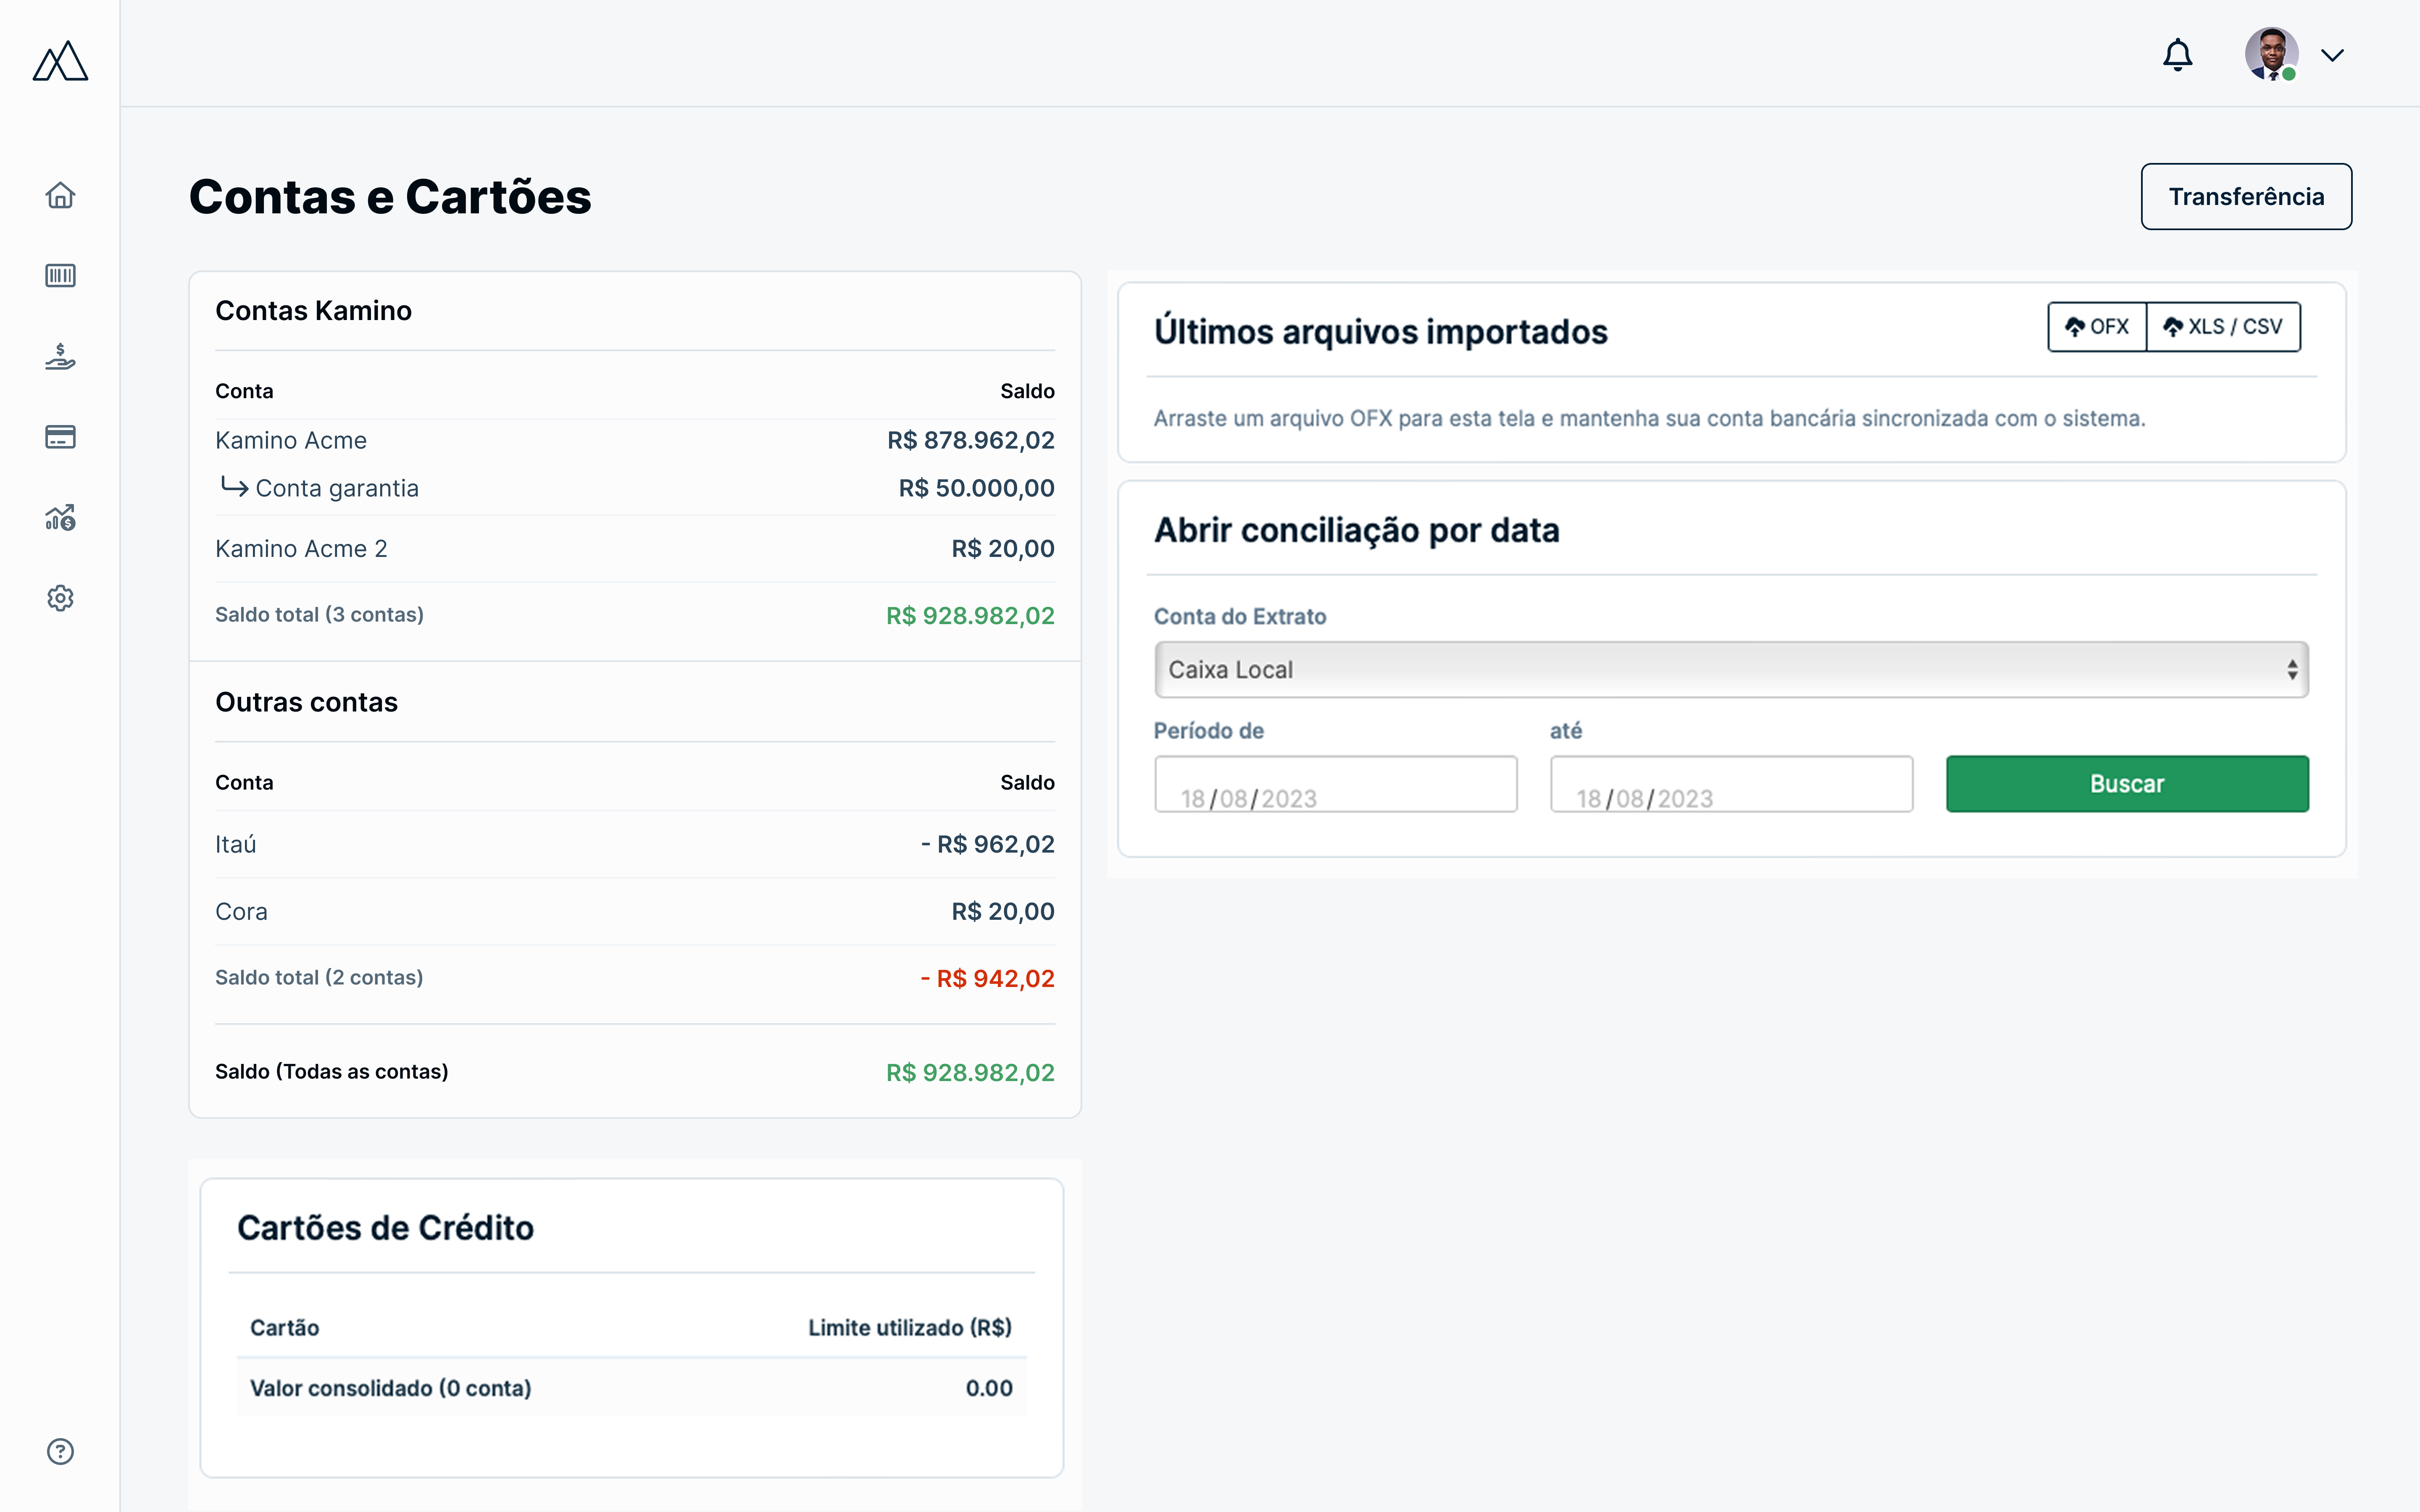This screenshot has height=1512, width=2420.
Task: Click the Contas e Cartões page title
Action: tap(390, 196)
